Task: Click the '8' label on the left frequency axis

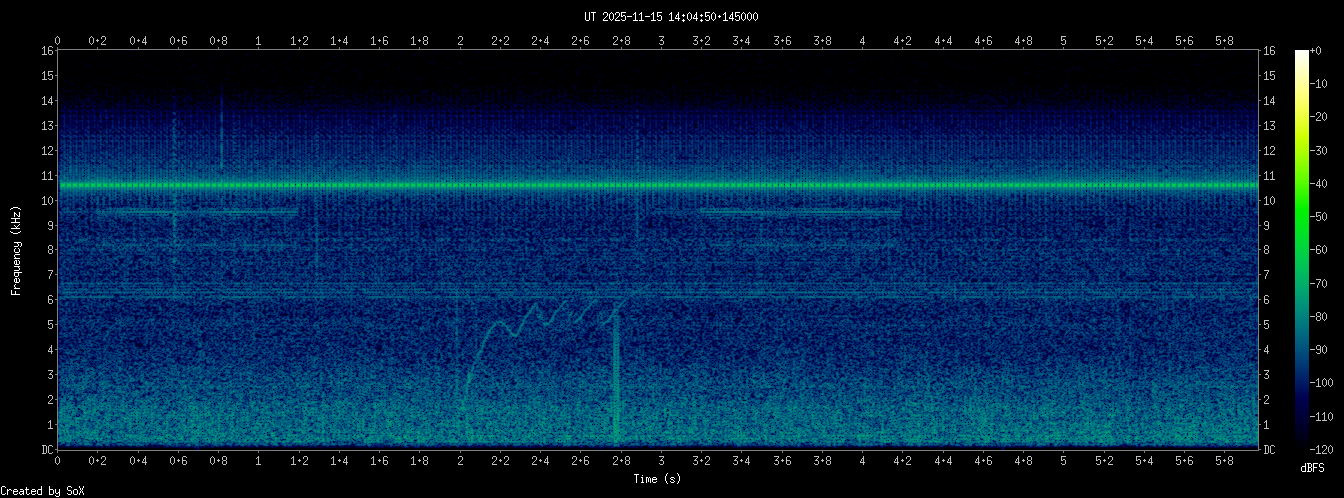Action: point(49,250)
